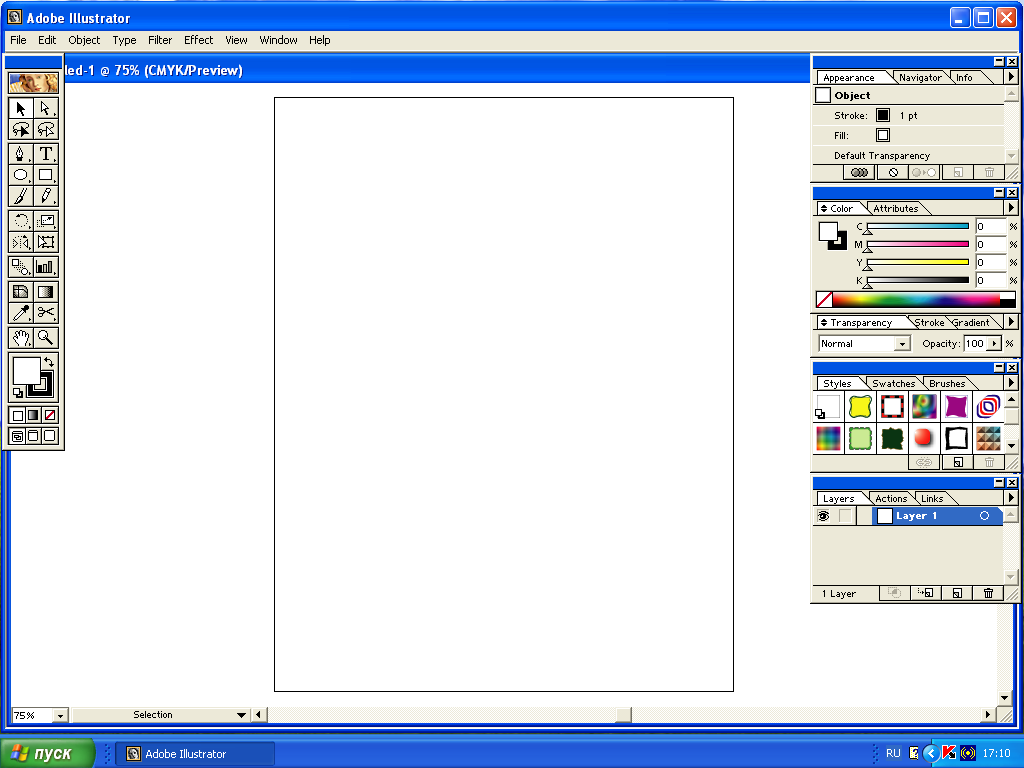The image size is (1024, 768).
Task: Switch to the Navigator tab
Action: coord(920,78)
